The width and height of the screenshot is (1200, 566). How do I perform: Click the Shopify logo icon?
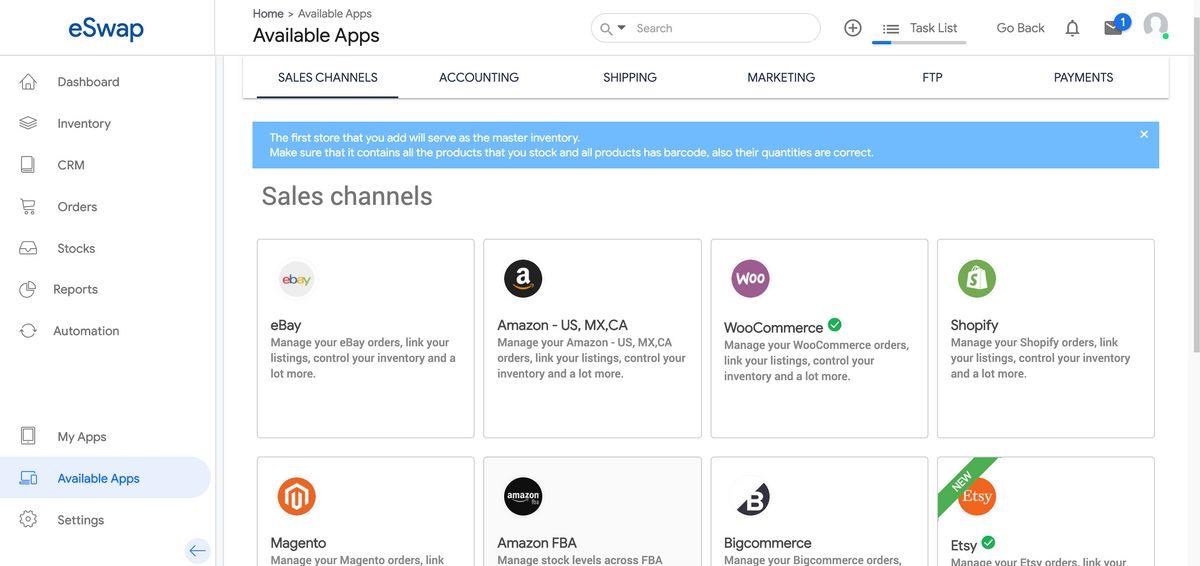[977, 279]
